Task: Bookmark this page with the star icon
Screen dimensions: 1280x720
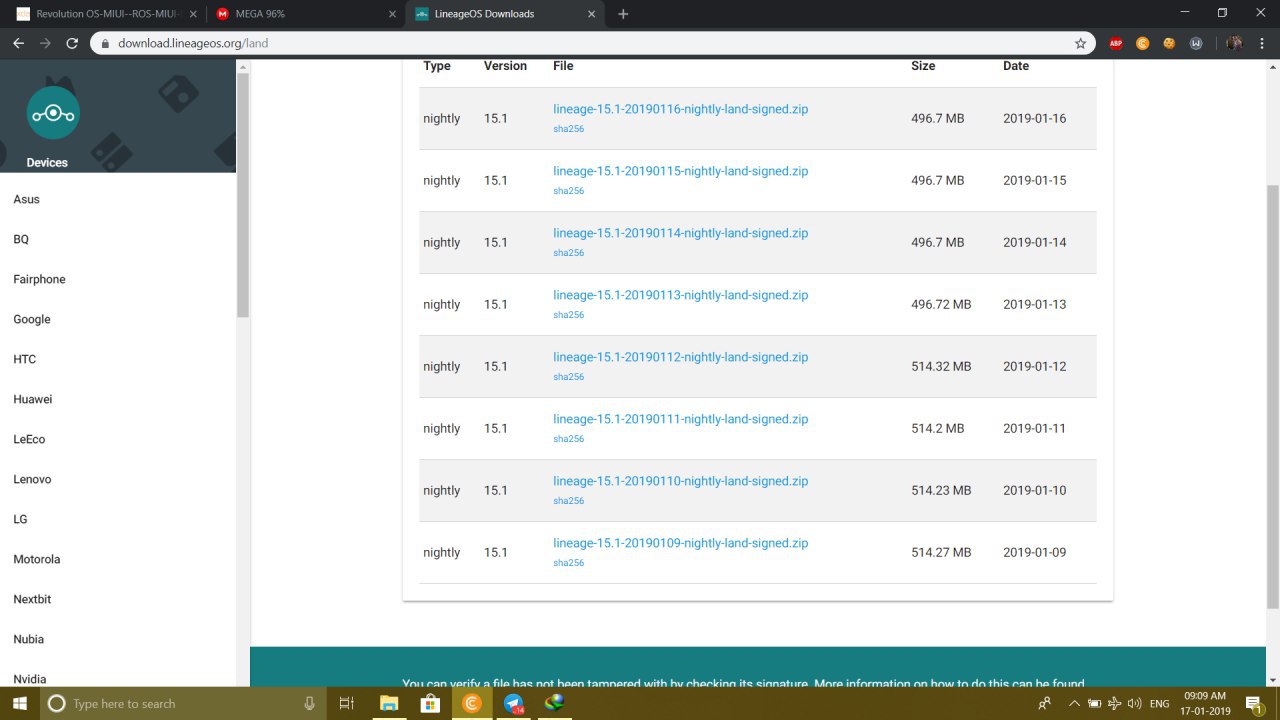Action: click(1080, 43)
